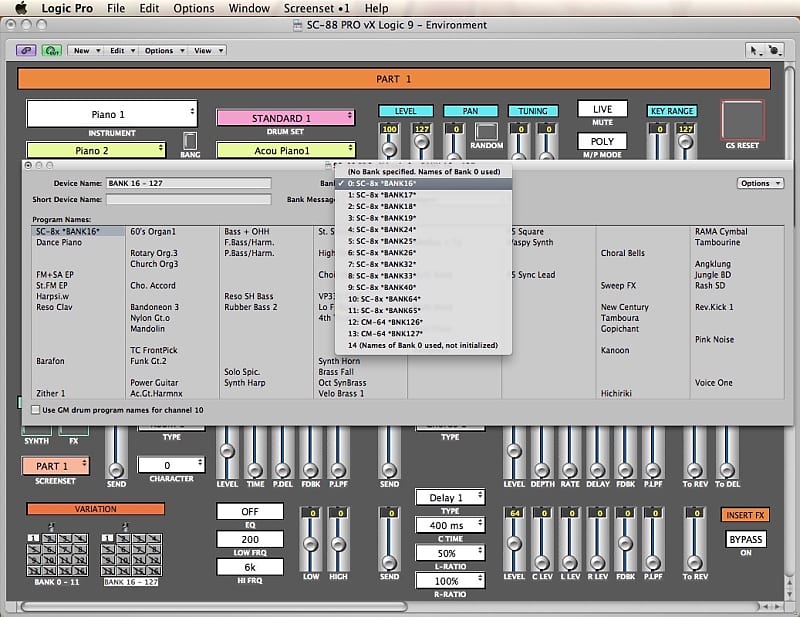Select 12: CM-64 *BNK126* bank entry

coord(423,322)
